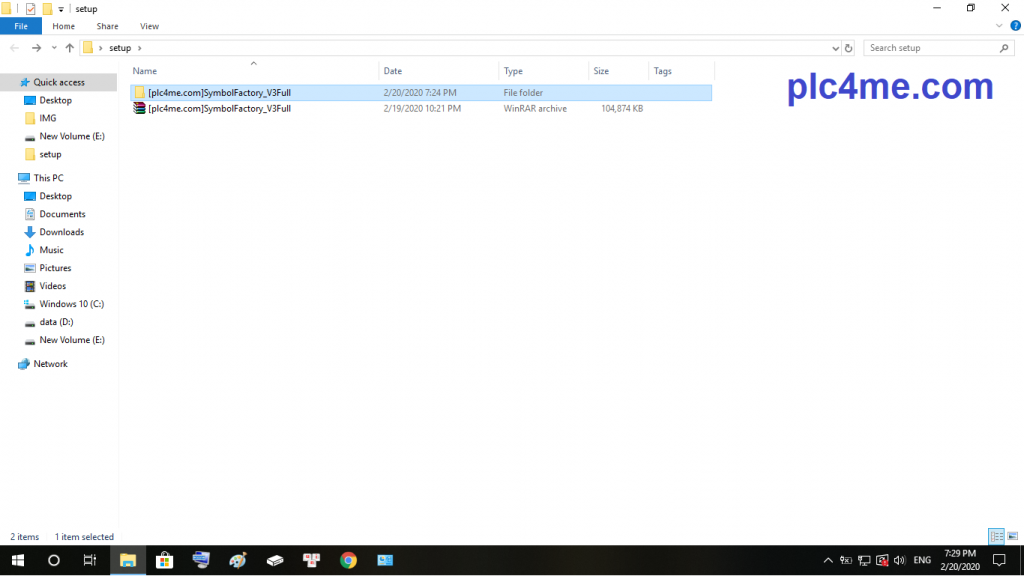The height and width of the screenshot is (576, 1024).
Task: Open the Explorer Help question mark
Action: [x=1015, y=26]
